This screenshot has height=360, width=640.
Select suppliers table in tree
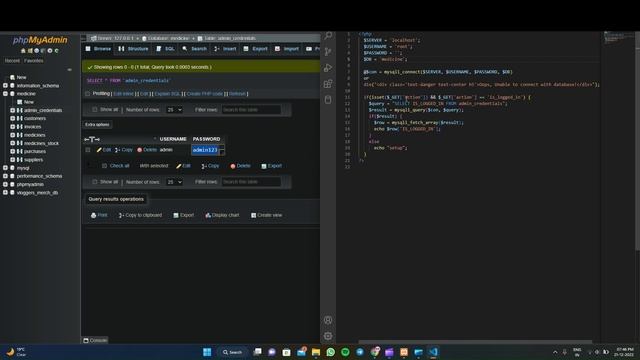33,160
